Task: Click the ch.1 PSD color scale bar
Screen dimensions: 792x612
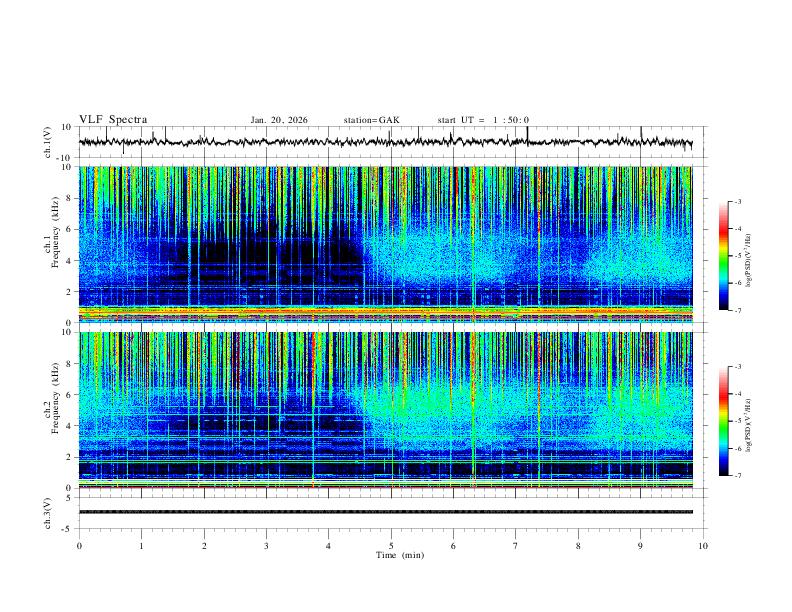Action: [724, 256]
